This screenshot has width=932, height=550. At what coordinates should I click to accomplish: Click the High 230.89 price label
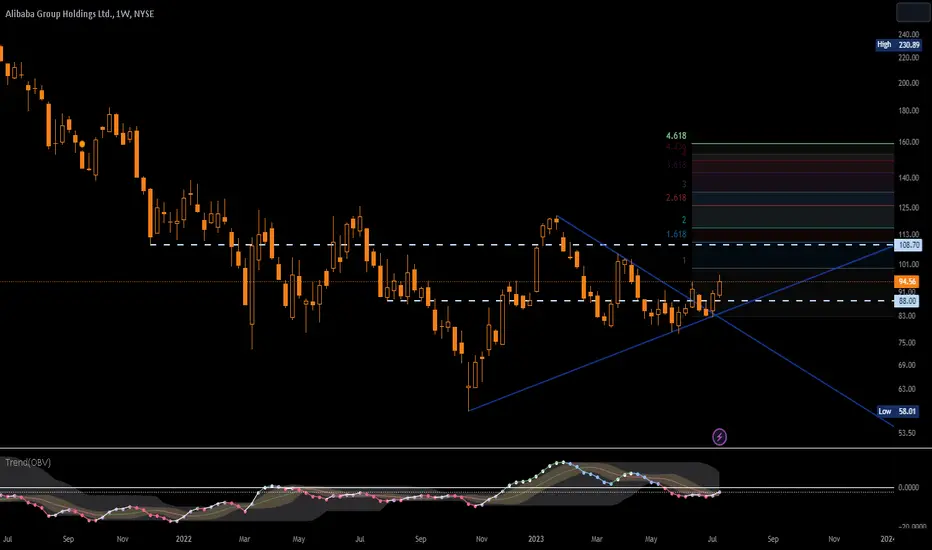[898, 45]
